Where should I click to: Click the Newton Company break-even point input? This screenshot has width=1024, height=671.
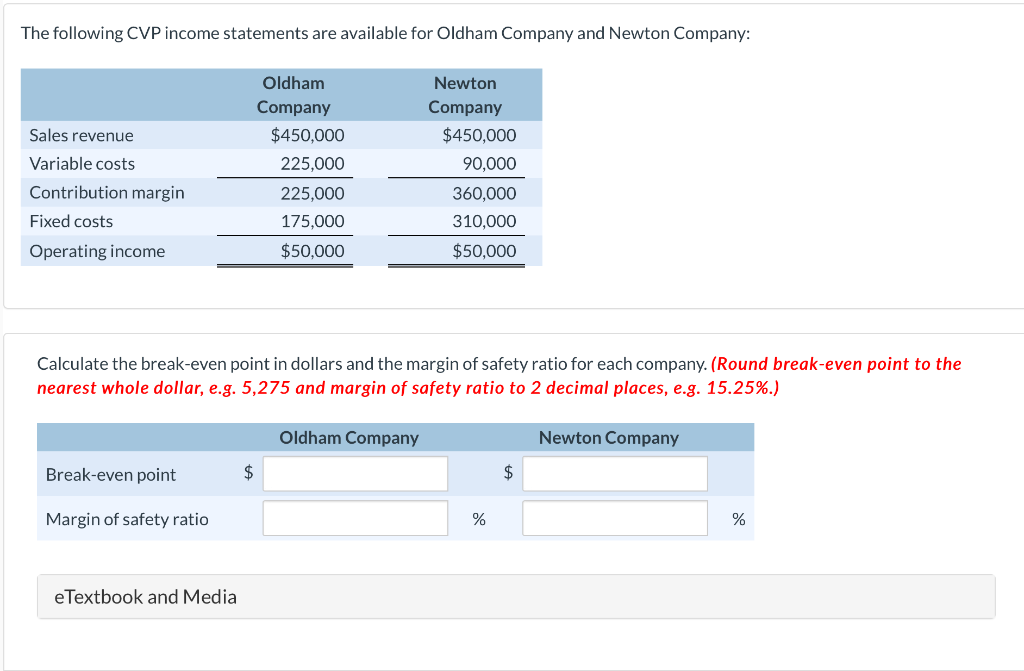pyautogui.click(x=615, y=474)
